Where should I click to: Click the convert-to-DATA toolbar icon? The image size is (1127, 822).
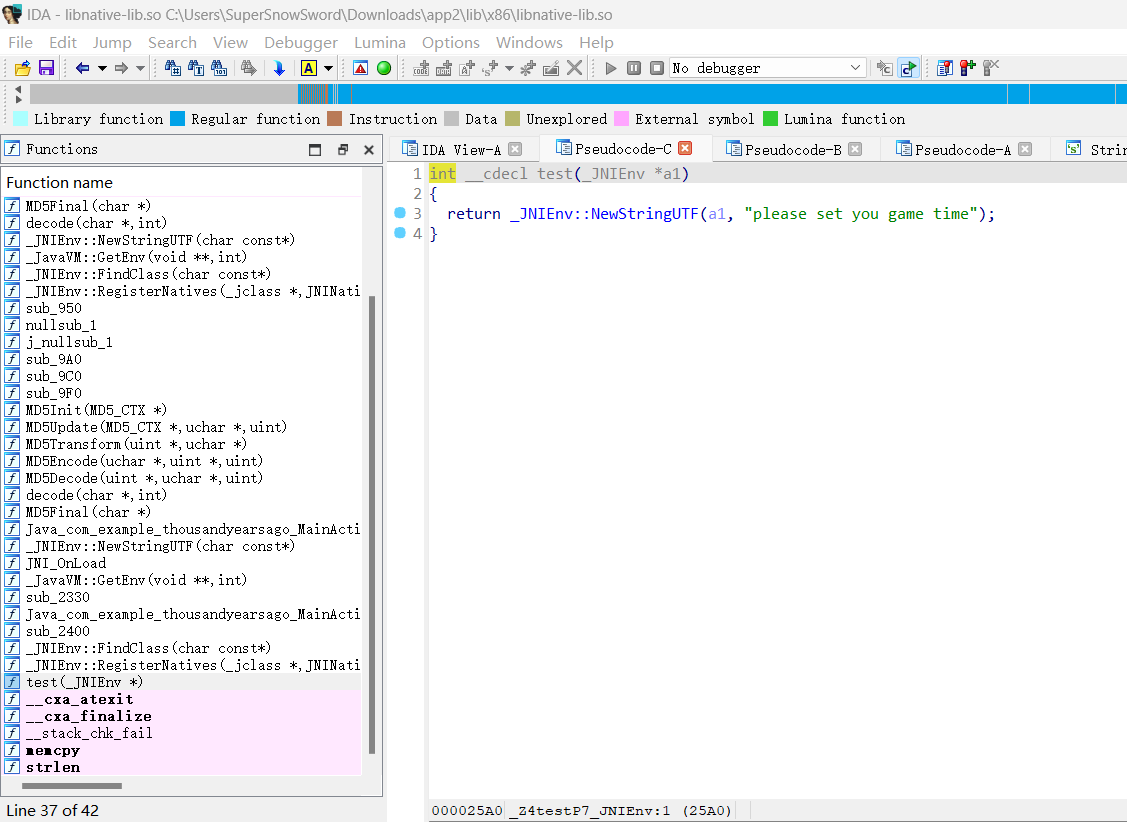pos(444,68)
